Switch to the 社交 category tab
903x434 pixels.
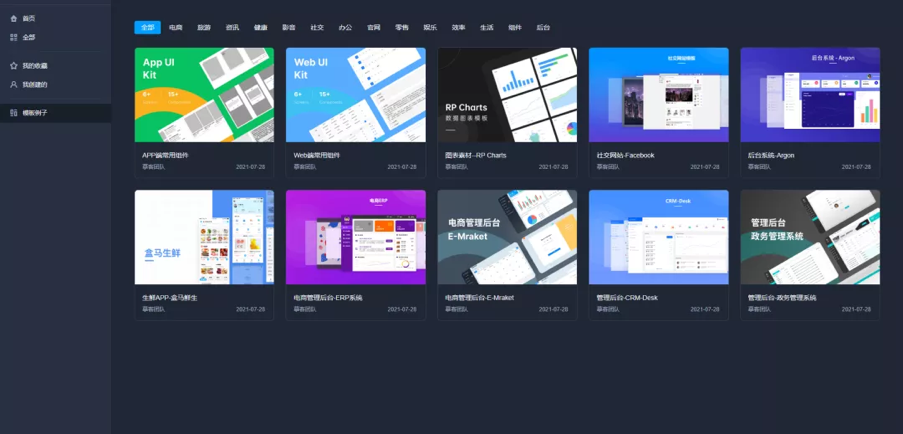click(x=317, y=28)
